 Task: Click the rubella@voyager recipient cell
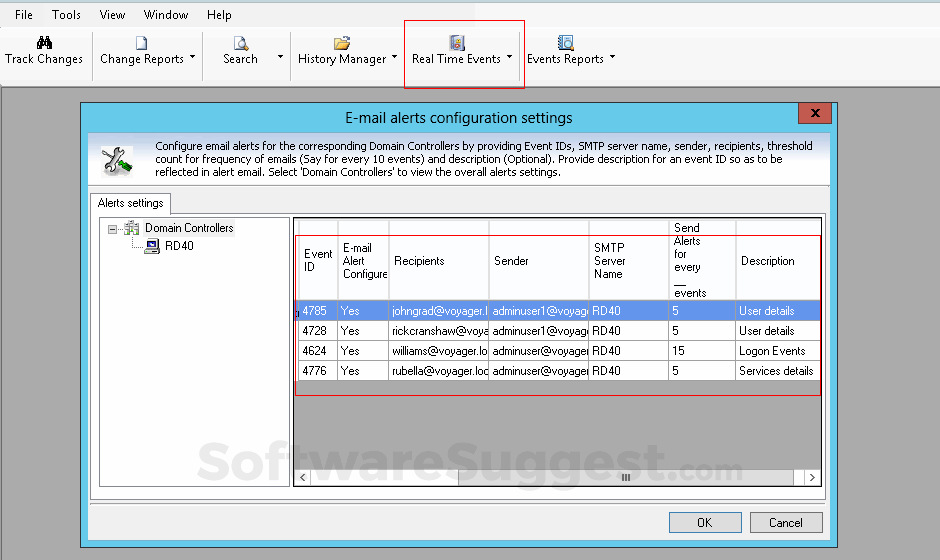439,371
